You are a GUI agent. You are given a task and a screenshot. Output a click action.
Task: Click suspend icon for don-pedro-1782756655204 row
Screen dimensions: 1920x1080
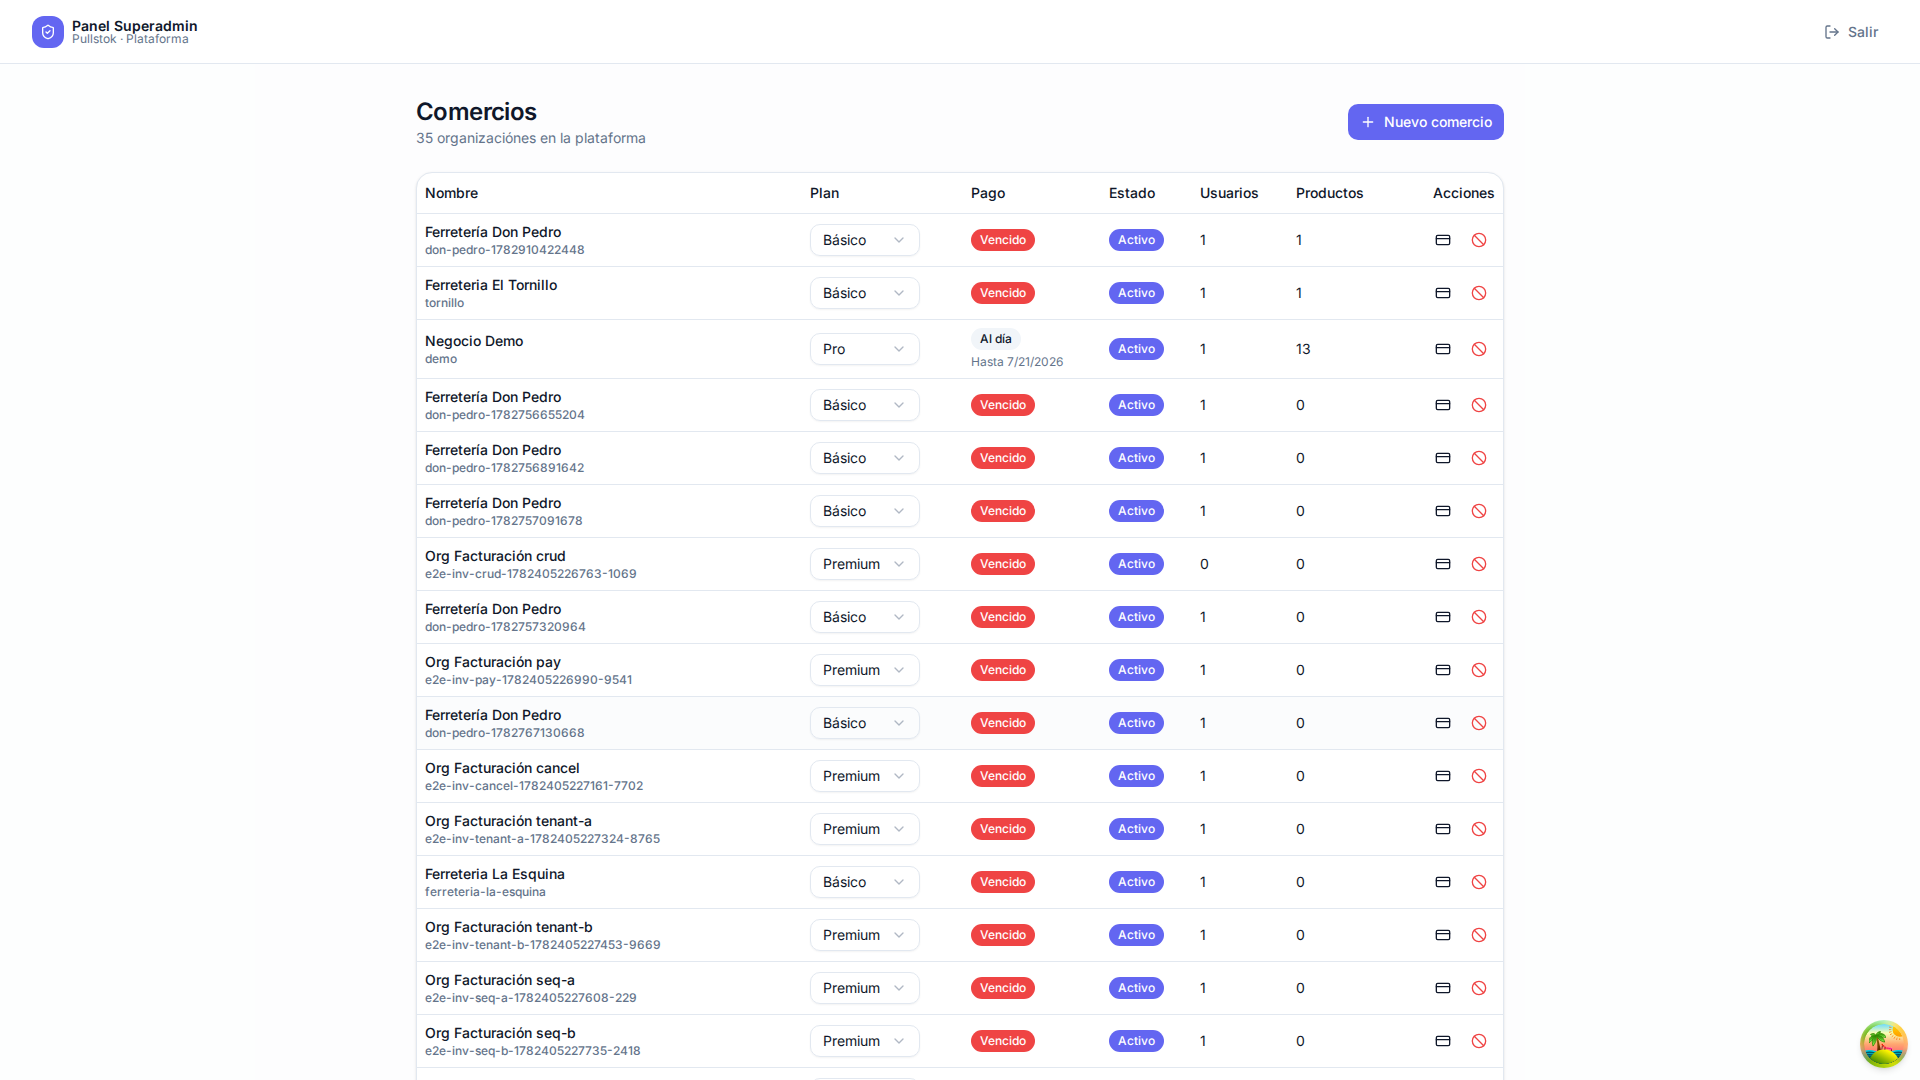click(x=1479, y=405)
